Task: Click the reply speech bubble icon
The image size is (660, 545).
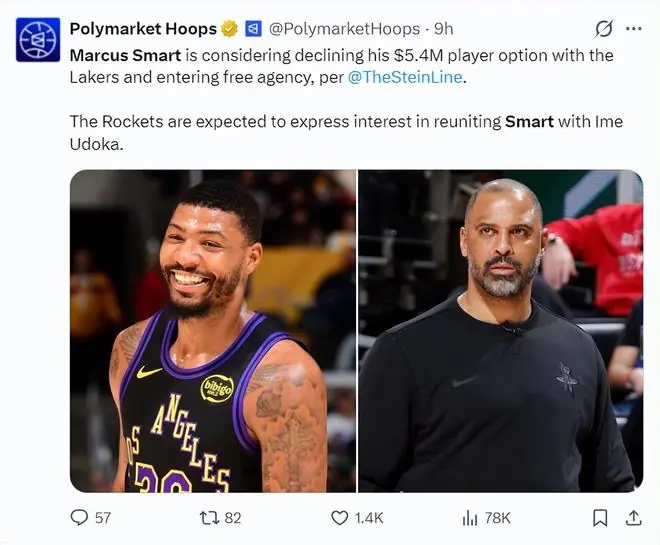Action: (x=79, y=518)
